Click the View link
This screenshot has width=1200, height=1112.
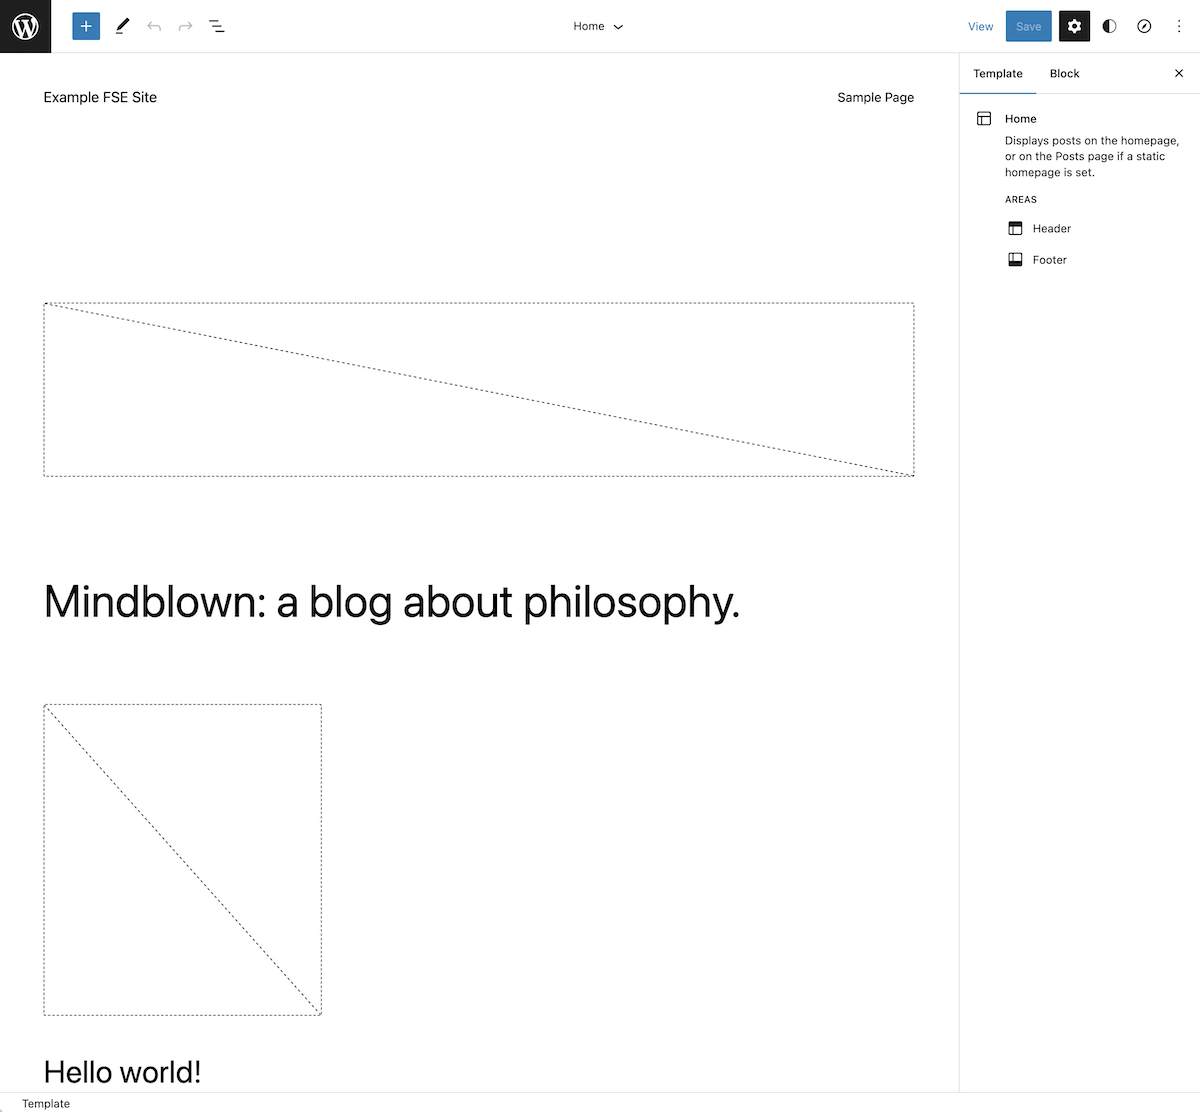click(x=981, y=26)
